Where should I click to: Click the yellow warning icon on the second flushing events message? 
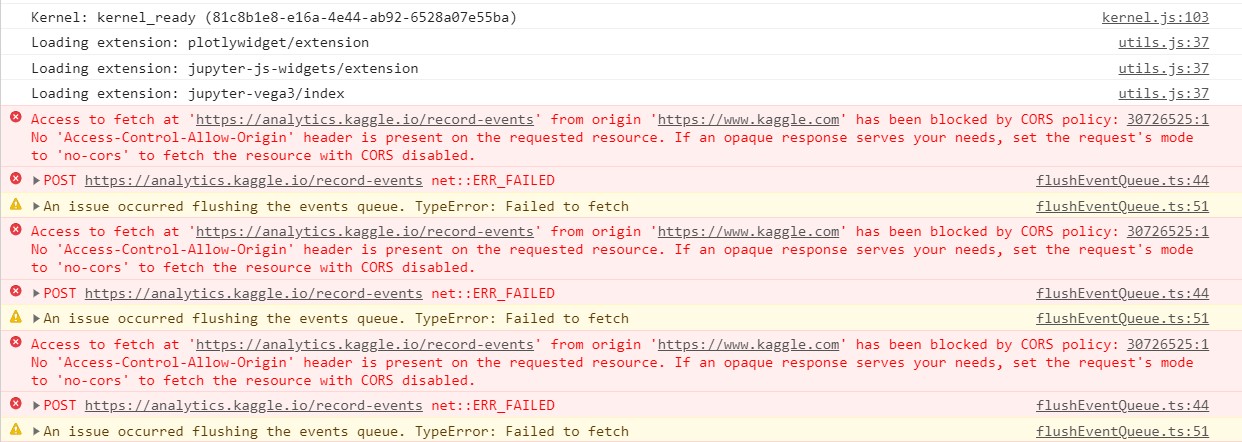(x=15, y=317)
